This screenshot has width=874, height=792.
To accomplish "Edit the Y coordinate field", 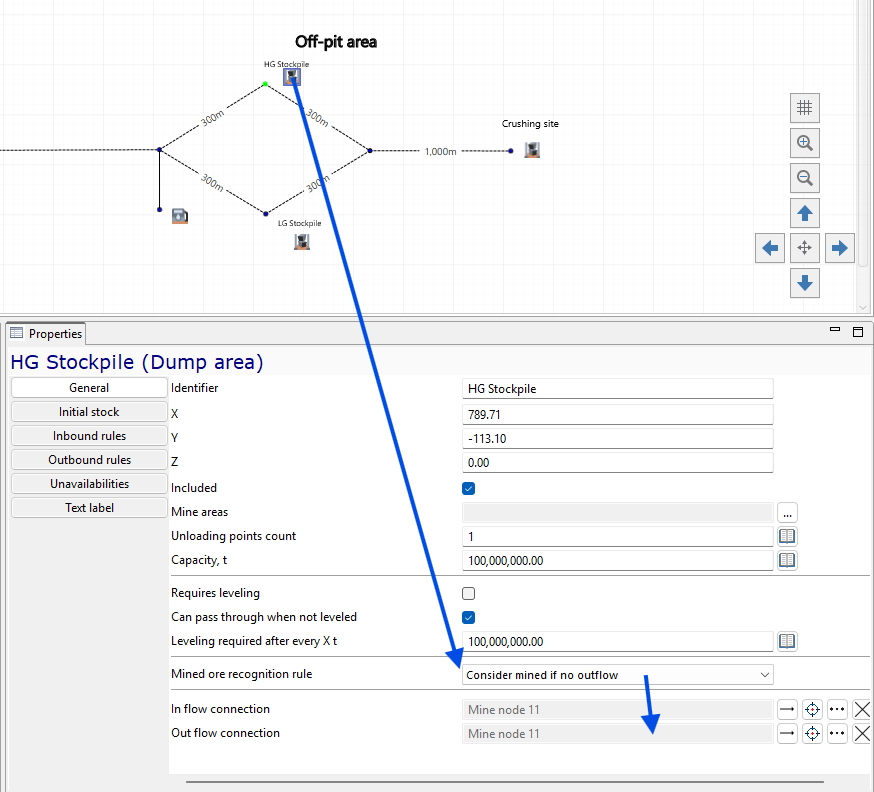I will tap(617, 439).
